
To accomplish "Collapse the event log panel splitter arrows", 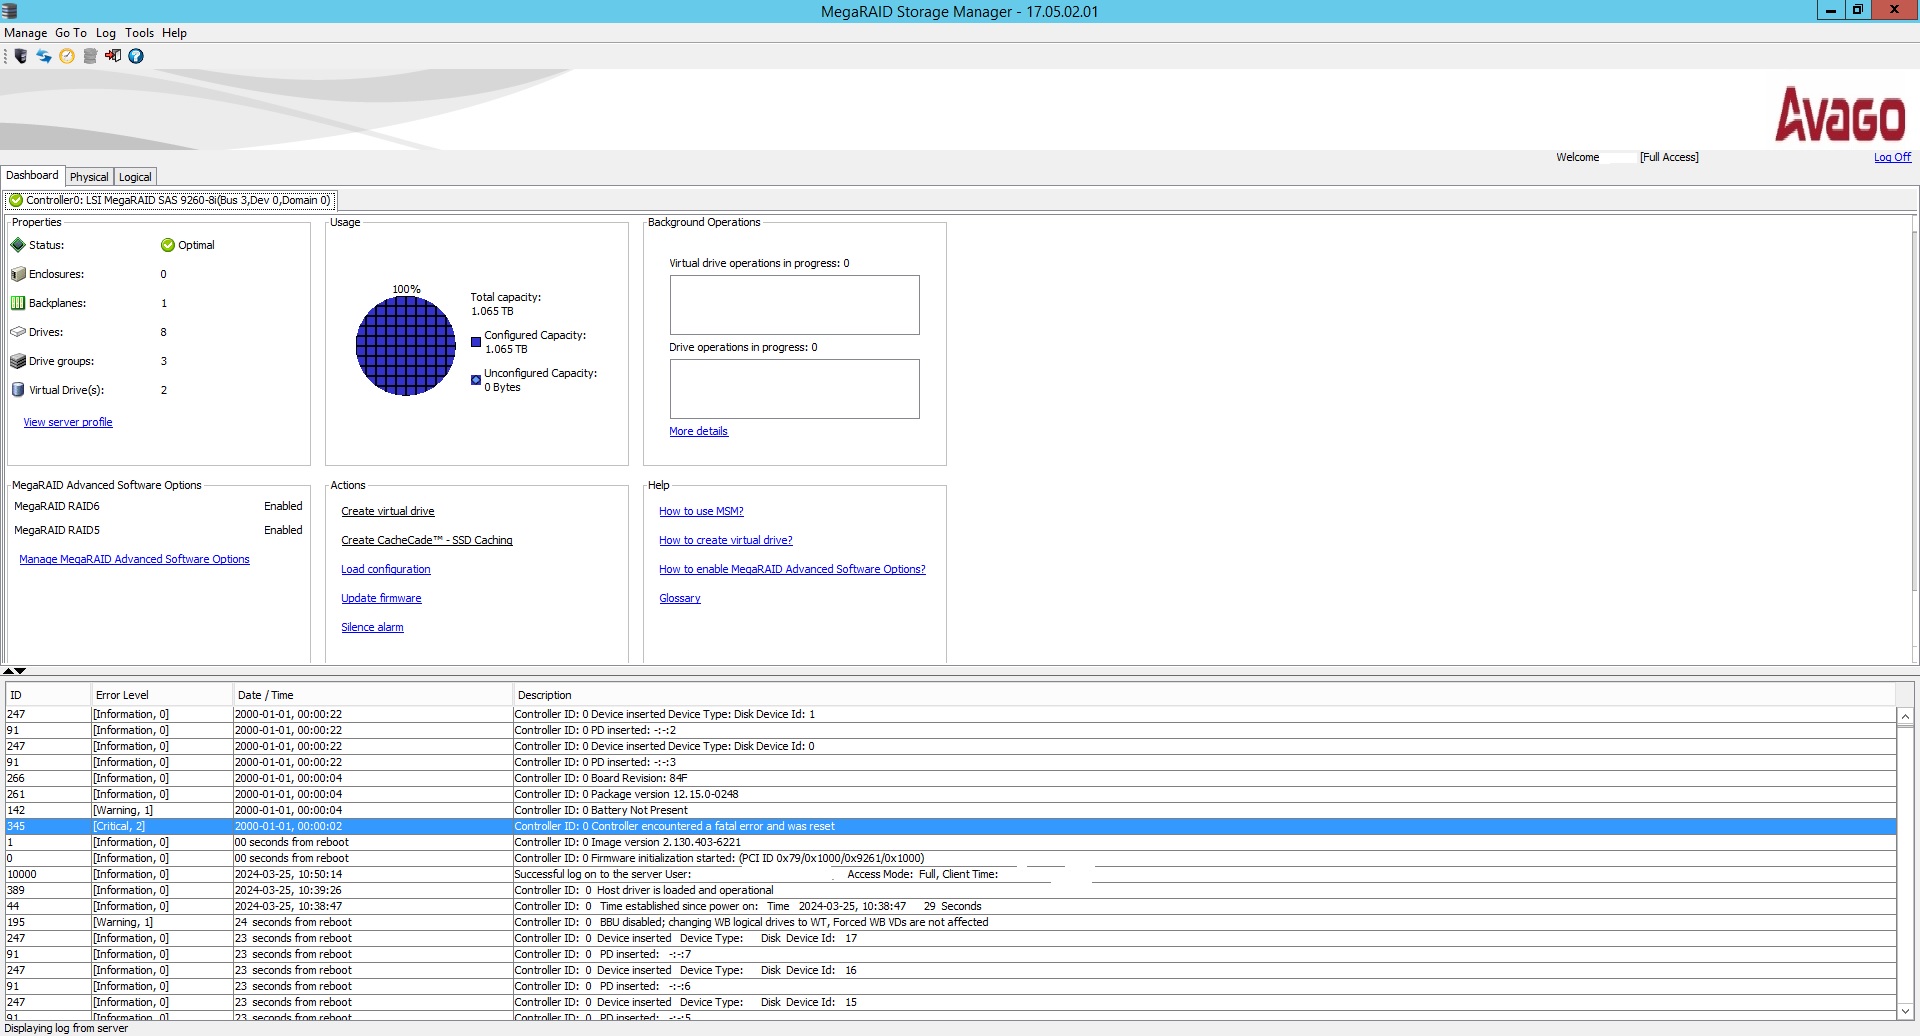I will coord(14,671).
